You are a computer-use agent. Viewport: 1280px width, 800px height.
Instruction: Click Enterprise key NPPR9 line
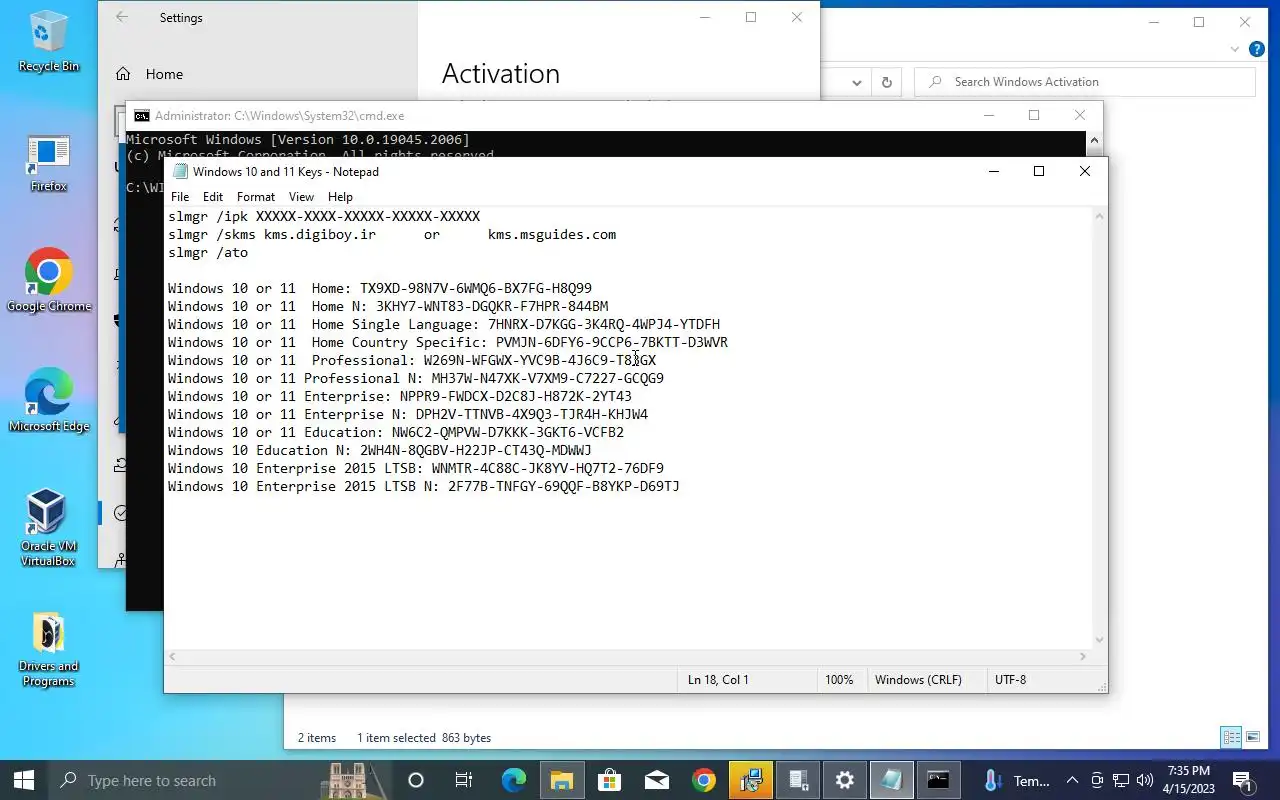[x=400, y=396]
